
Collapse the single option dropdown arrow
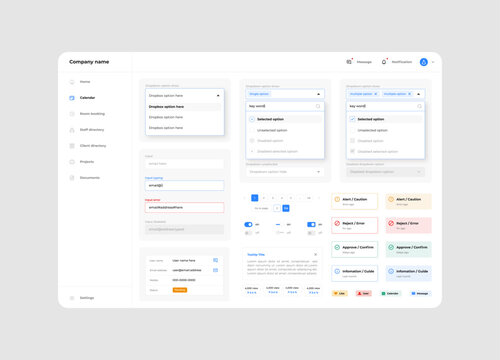coord(318,94)
